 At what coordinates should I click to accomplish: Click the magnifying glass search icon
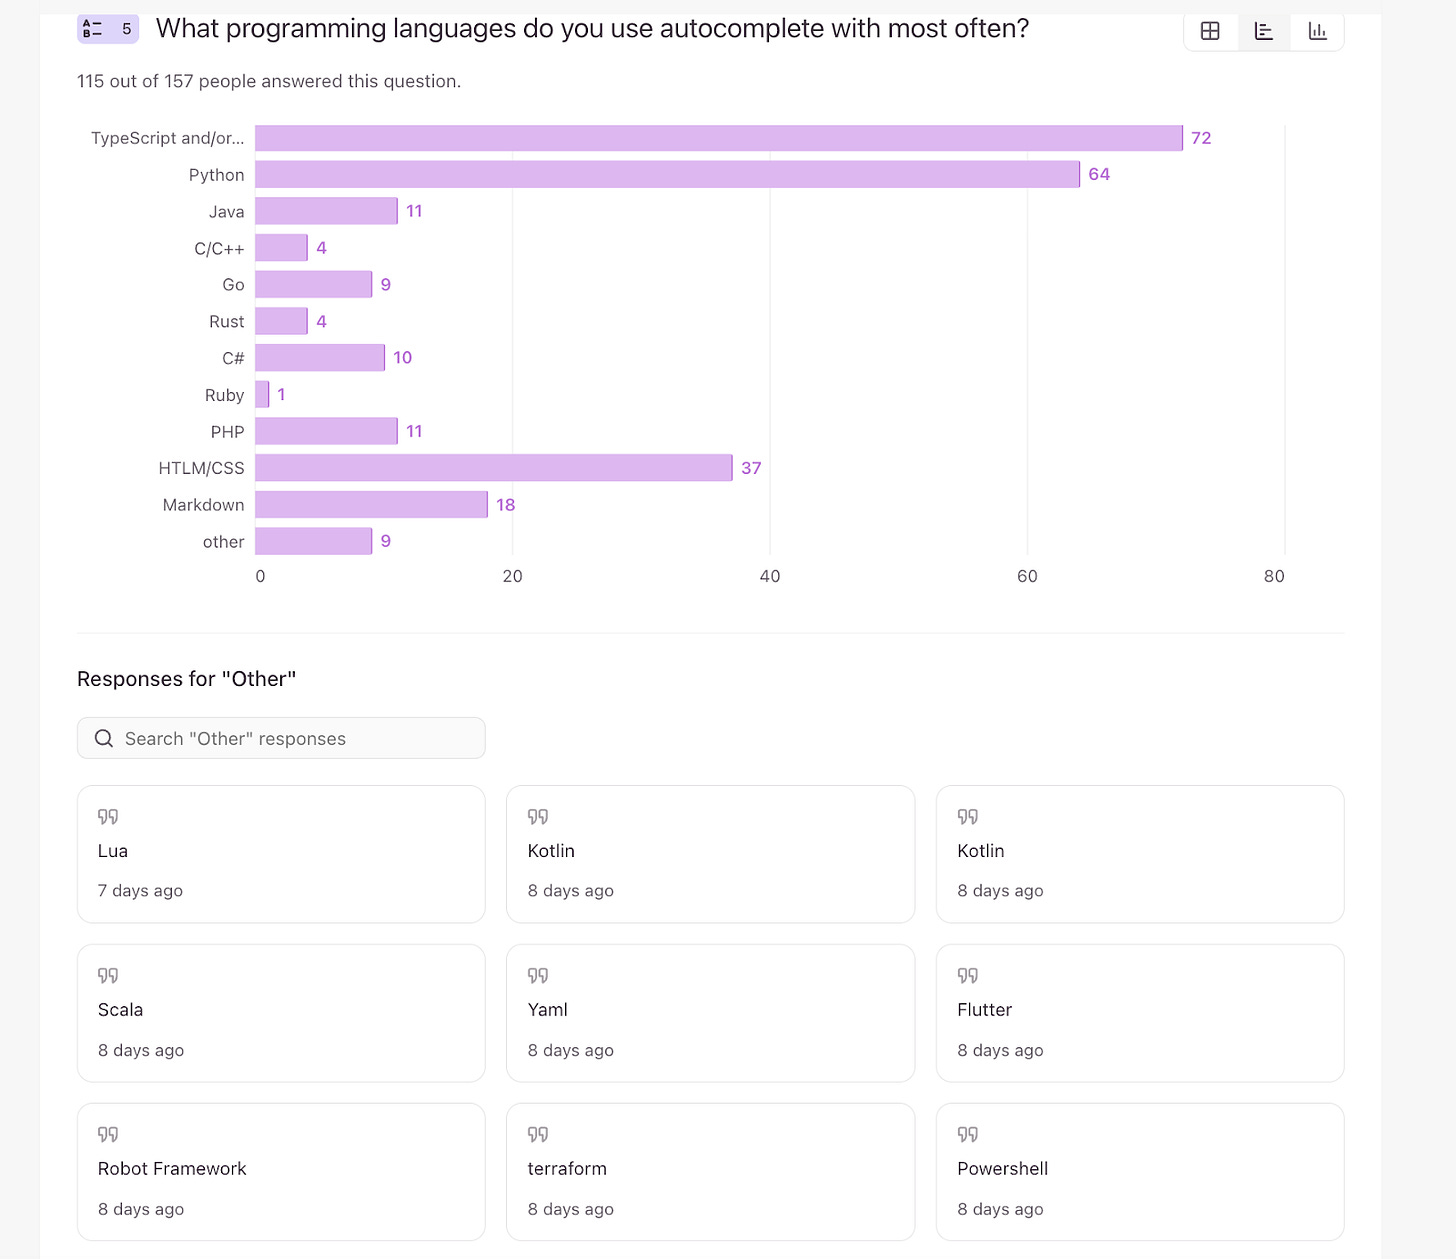tap(104, 739)
